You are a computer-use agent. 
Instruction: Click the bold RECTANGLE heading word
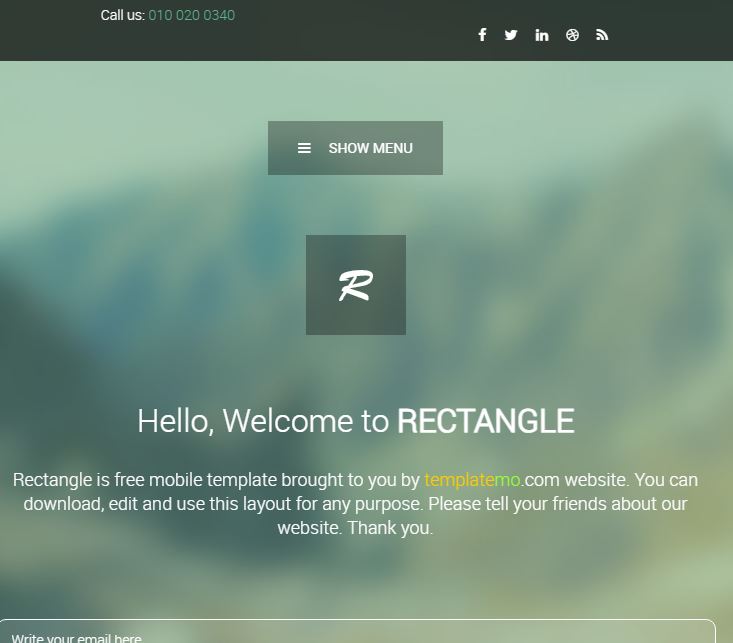485,421
